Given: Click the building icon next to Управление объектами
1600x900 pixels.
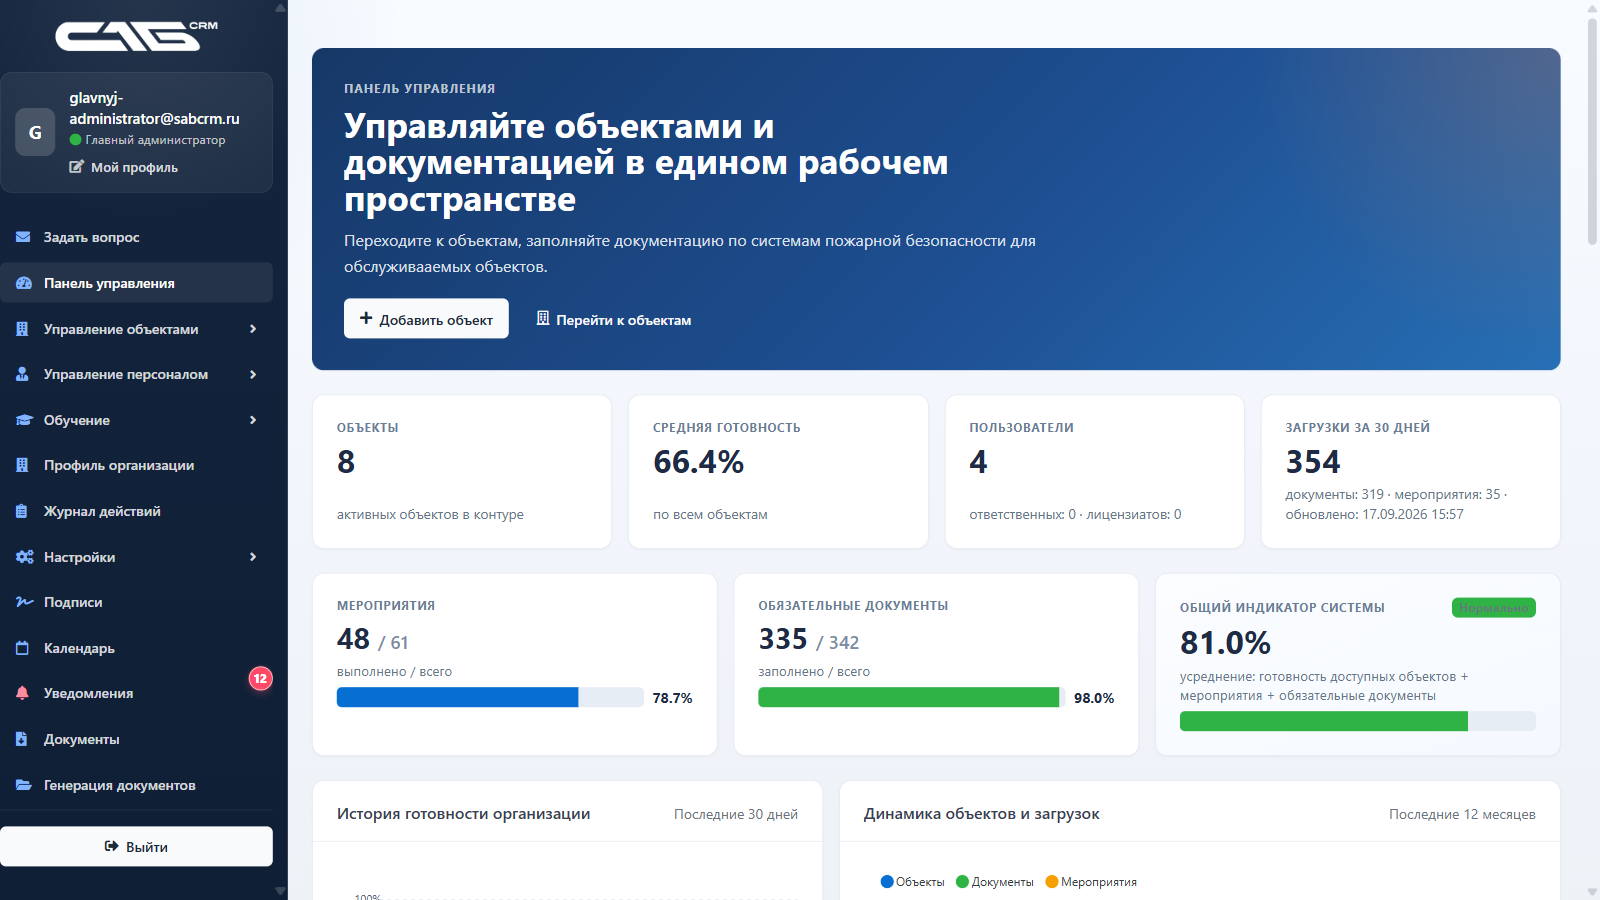Looking at the screenshot, I should [x=22, y=329].
